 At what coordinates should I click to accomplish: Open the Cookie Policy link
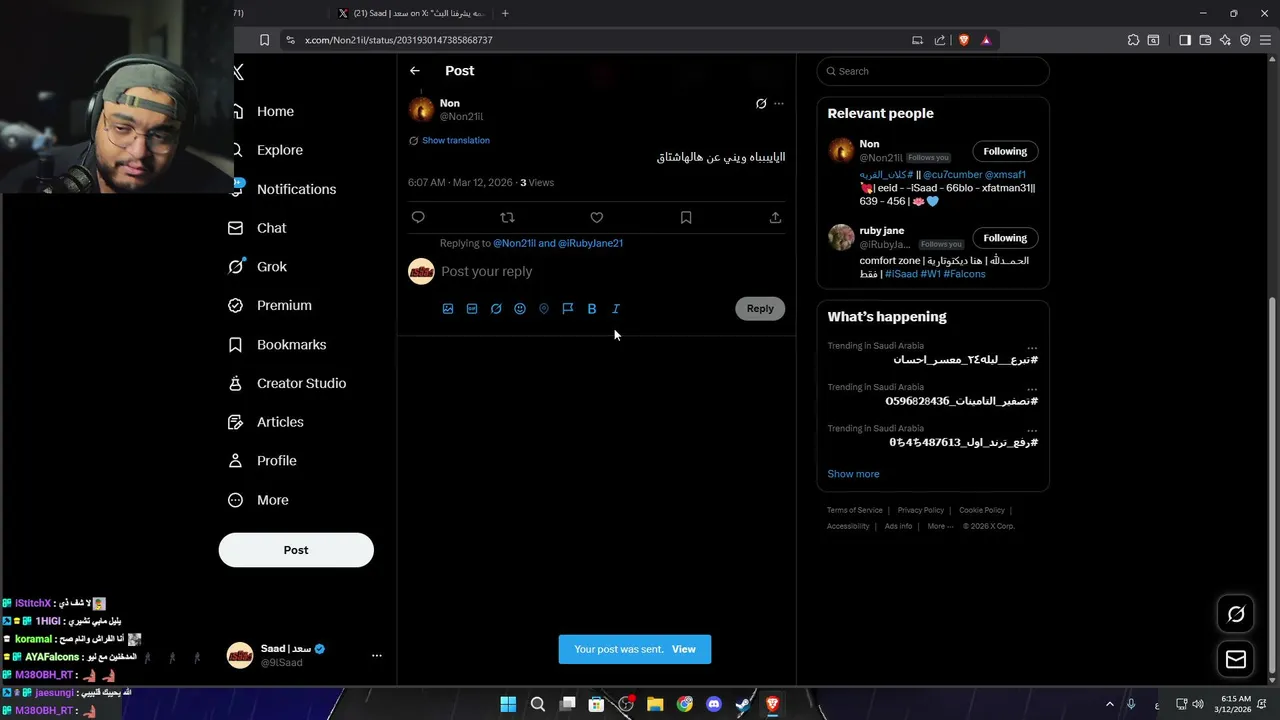[982, 510]
